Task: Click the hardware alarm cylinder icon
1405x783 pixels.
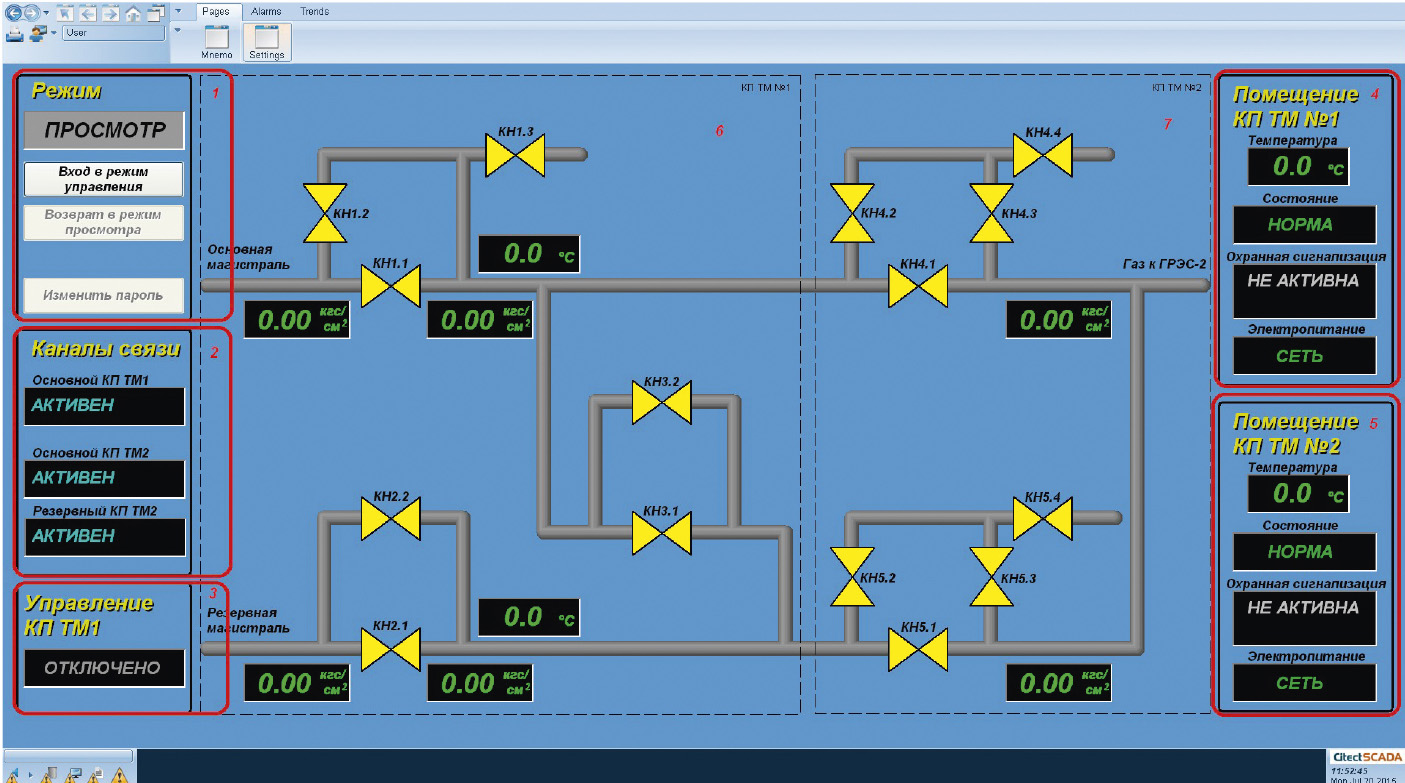Action: coord(51,774)
